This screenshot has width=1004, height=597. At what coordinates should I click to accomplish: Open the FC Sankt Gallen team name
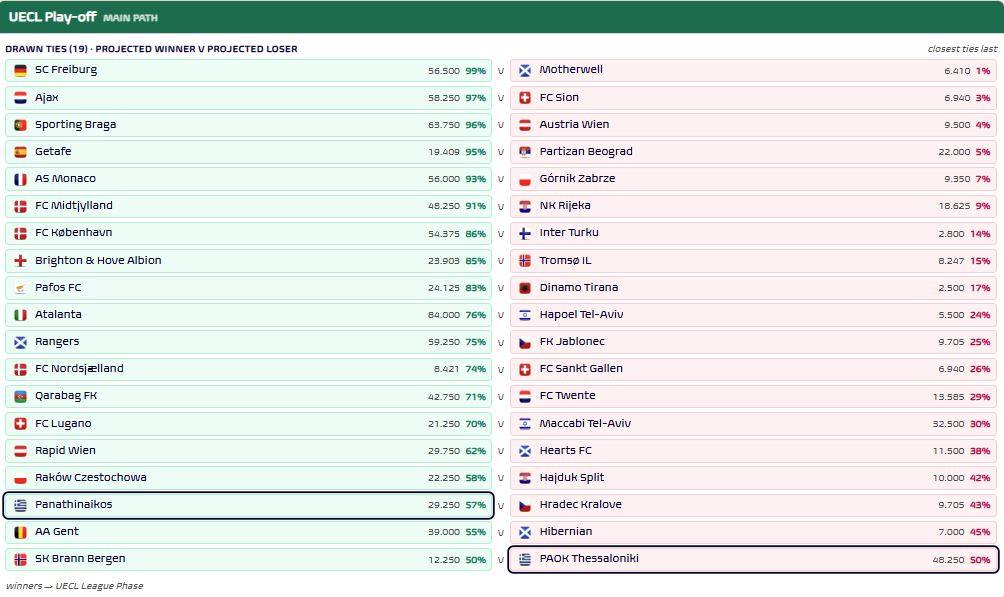pos(581,368)
